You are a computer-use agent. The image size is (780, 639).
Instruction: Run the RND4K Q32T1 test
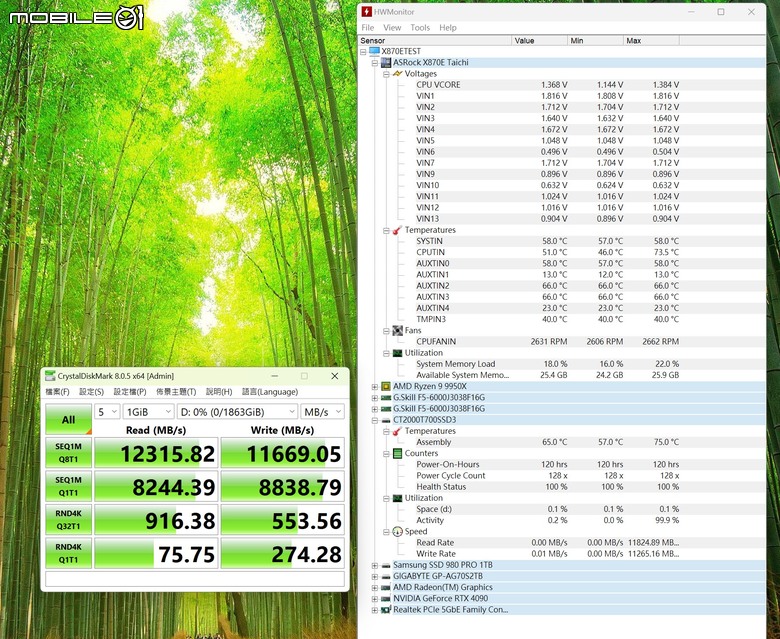(68, 520)
